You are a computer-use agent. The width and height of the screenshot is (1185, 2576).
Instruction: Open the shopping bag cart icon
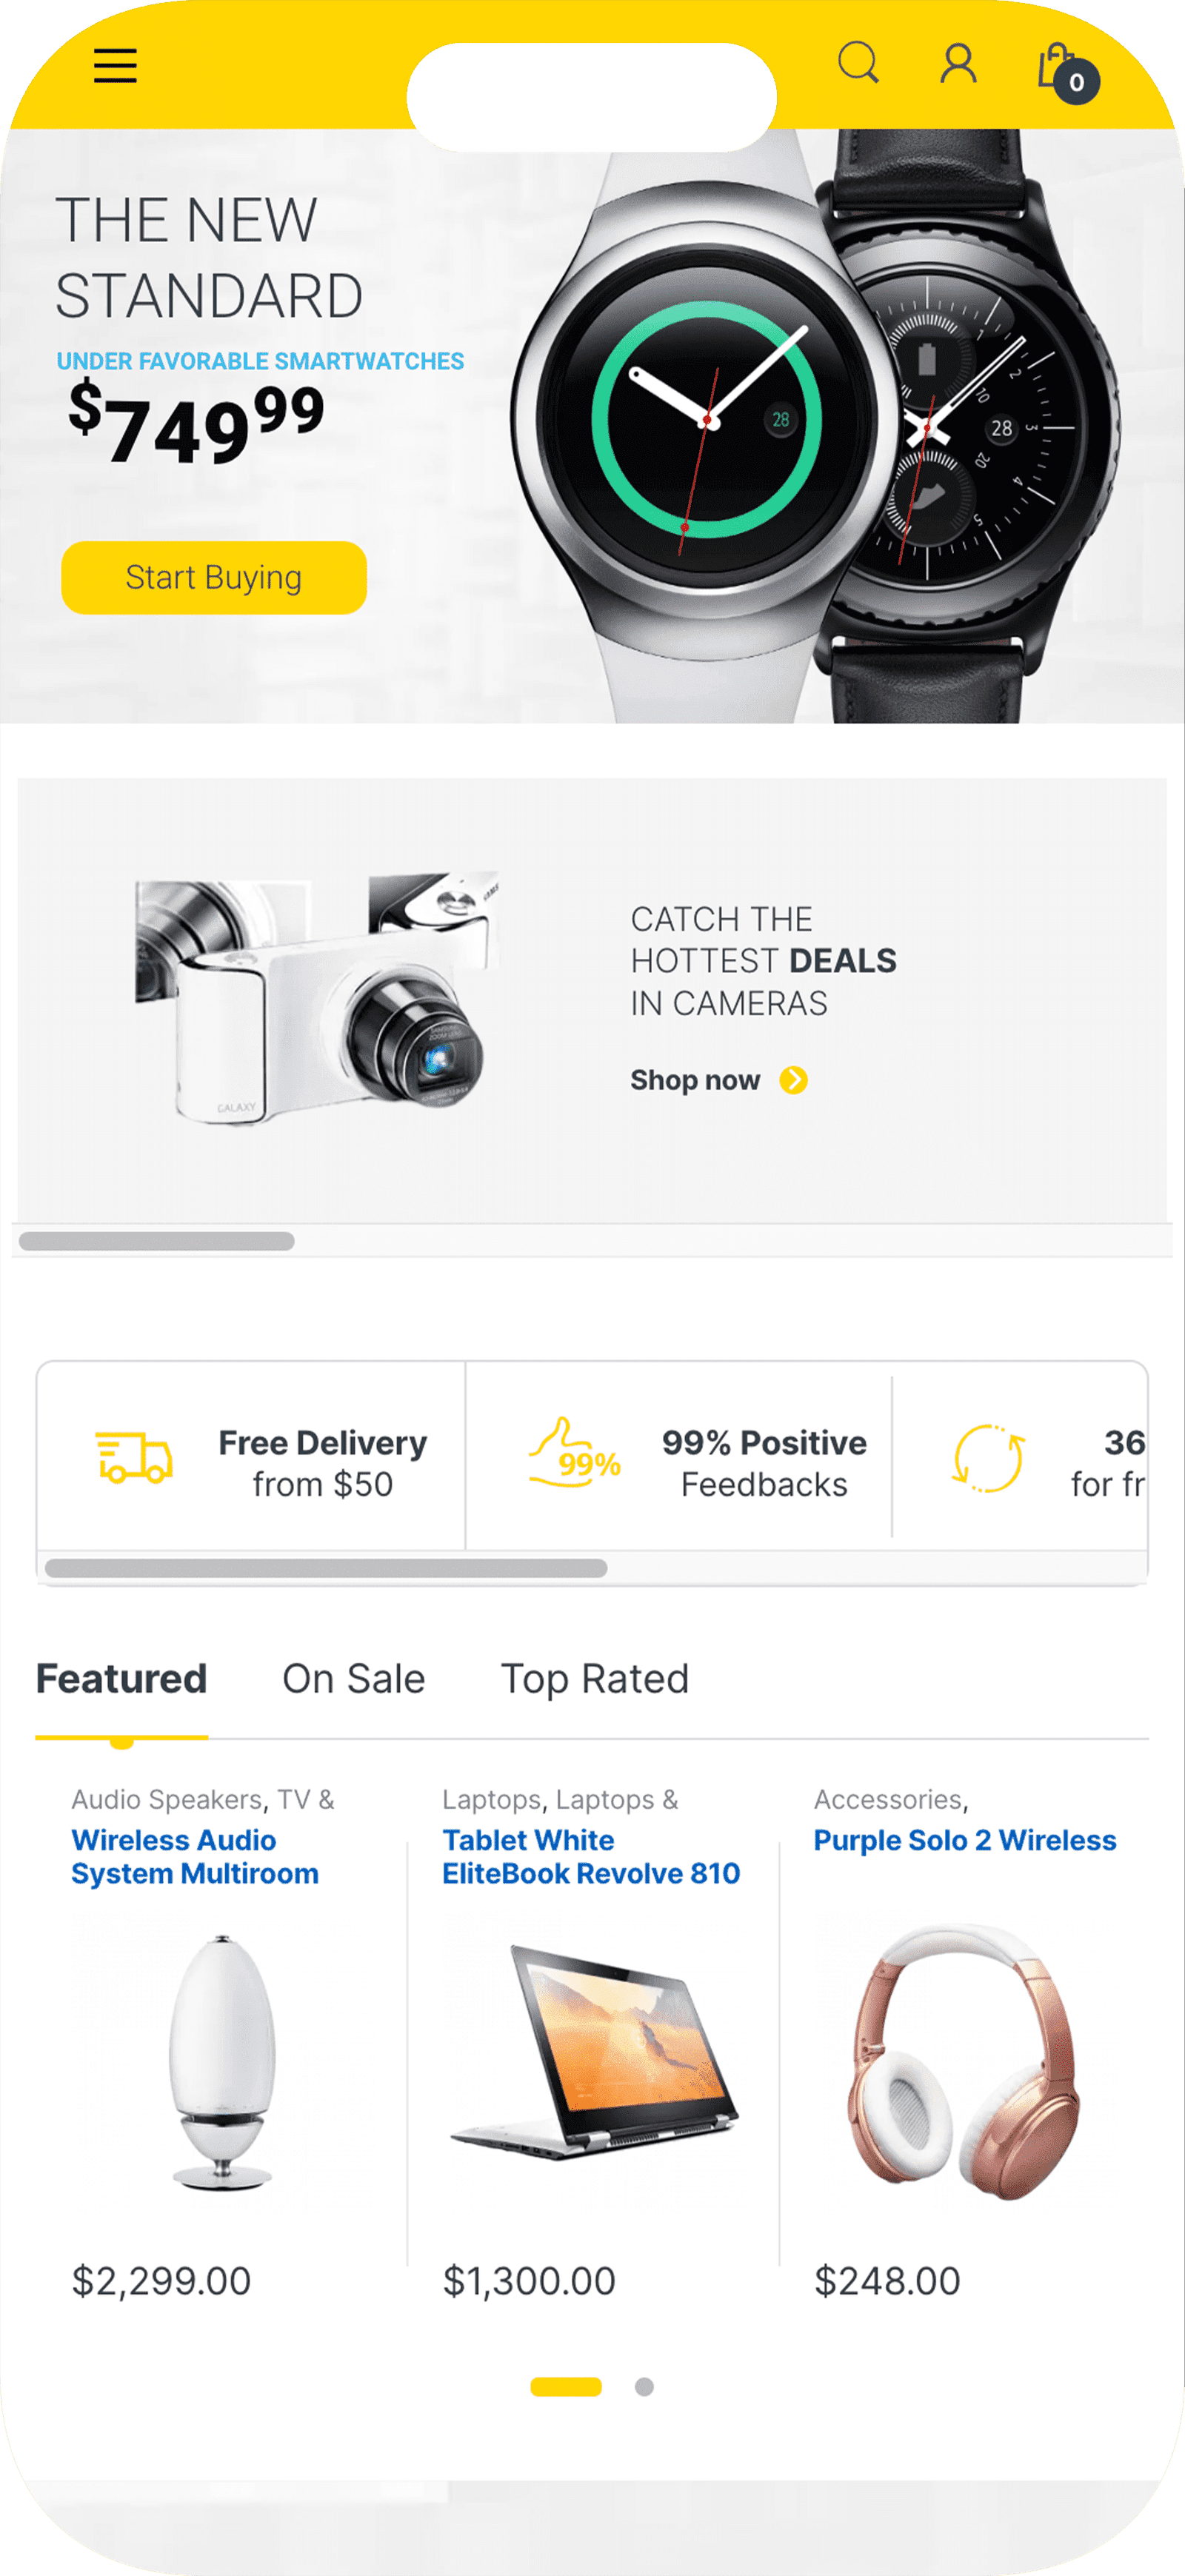(x=1066, y=71)
